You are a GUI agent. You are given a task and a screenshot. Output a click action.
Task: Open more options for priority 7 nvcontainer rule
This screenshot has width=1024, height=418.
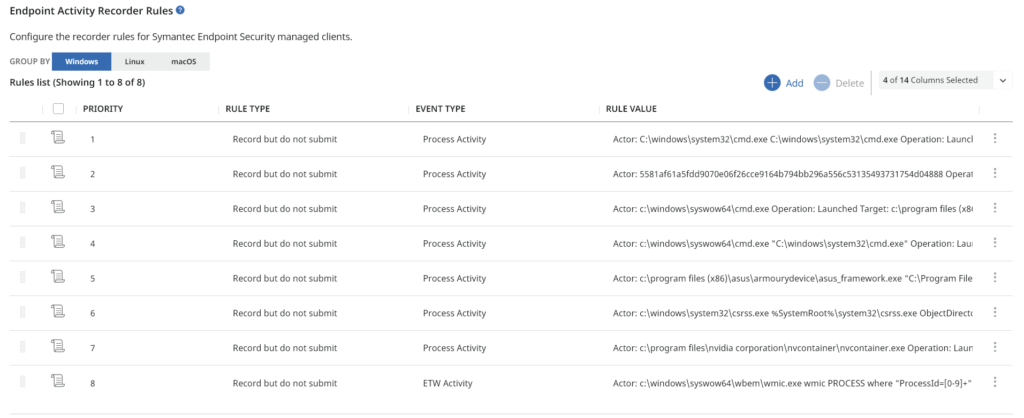(995, 347)
